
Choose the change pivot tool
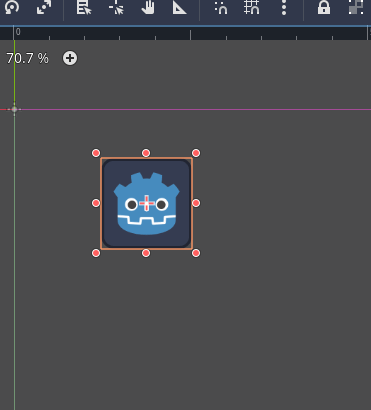click(116, 7)
